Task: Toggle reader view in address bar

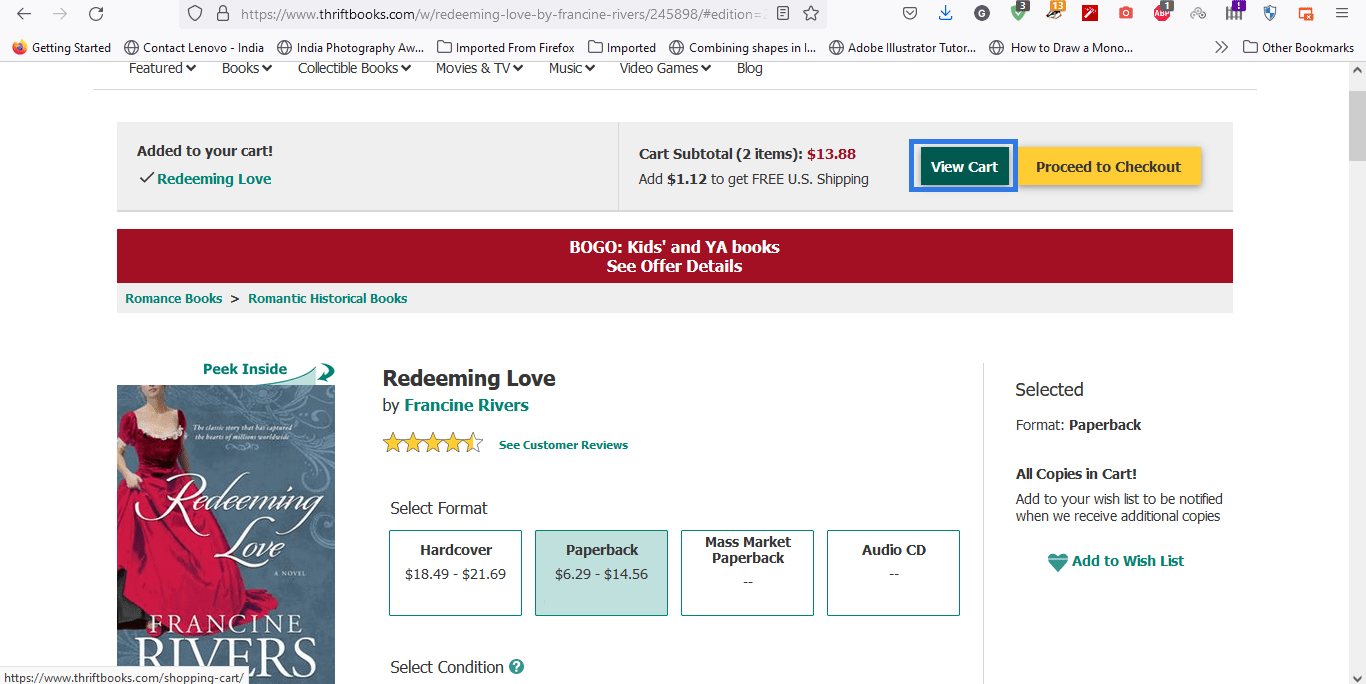Action: [783, 14]
